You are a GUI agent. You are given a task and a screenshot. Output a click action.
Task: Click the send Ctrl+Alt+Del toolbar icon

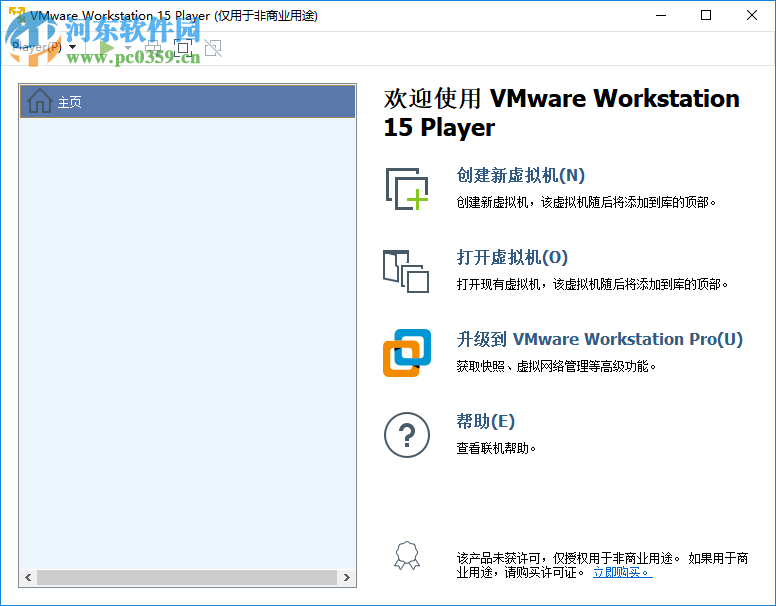pos(153,48)
